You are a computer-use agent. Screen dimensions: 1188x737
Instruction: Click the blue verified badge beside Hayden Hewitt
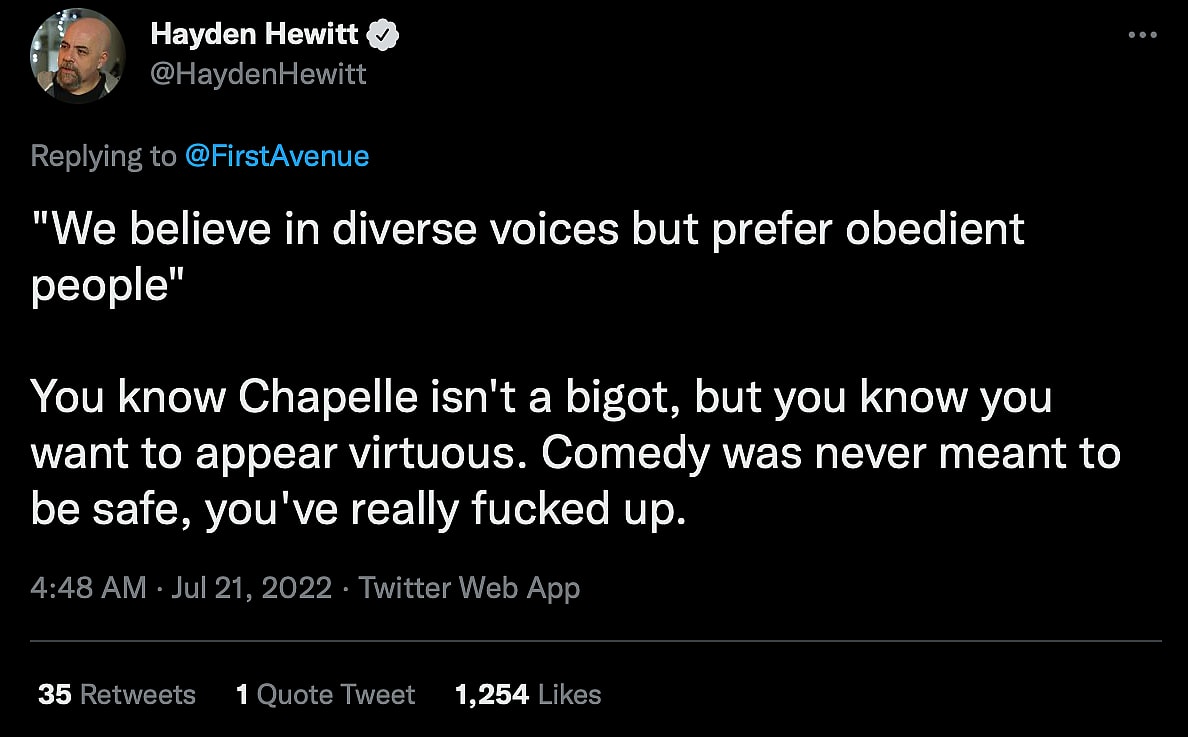point(383,35)
